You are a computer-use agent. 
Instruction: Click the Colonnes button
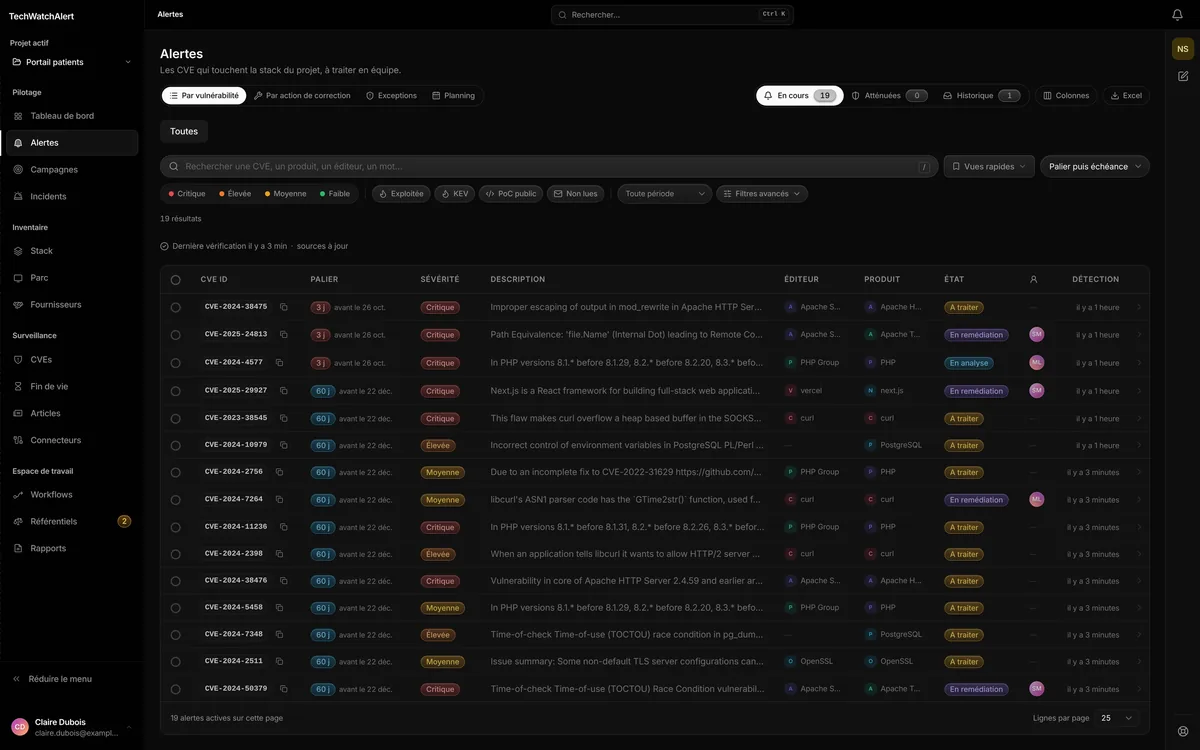(1066, 96)
